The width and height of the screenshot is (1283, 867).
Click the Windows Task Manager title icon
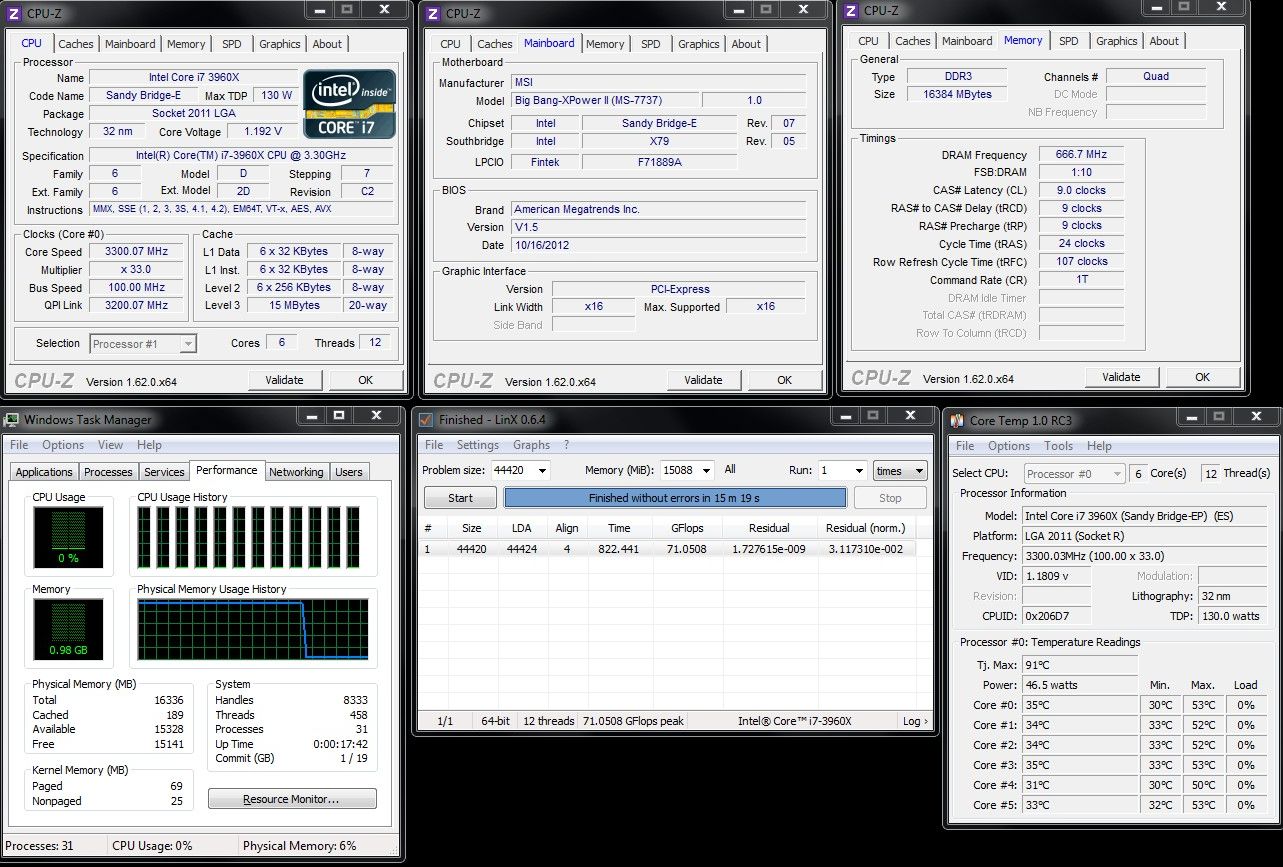coord(12,420)
